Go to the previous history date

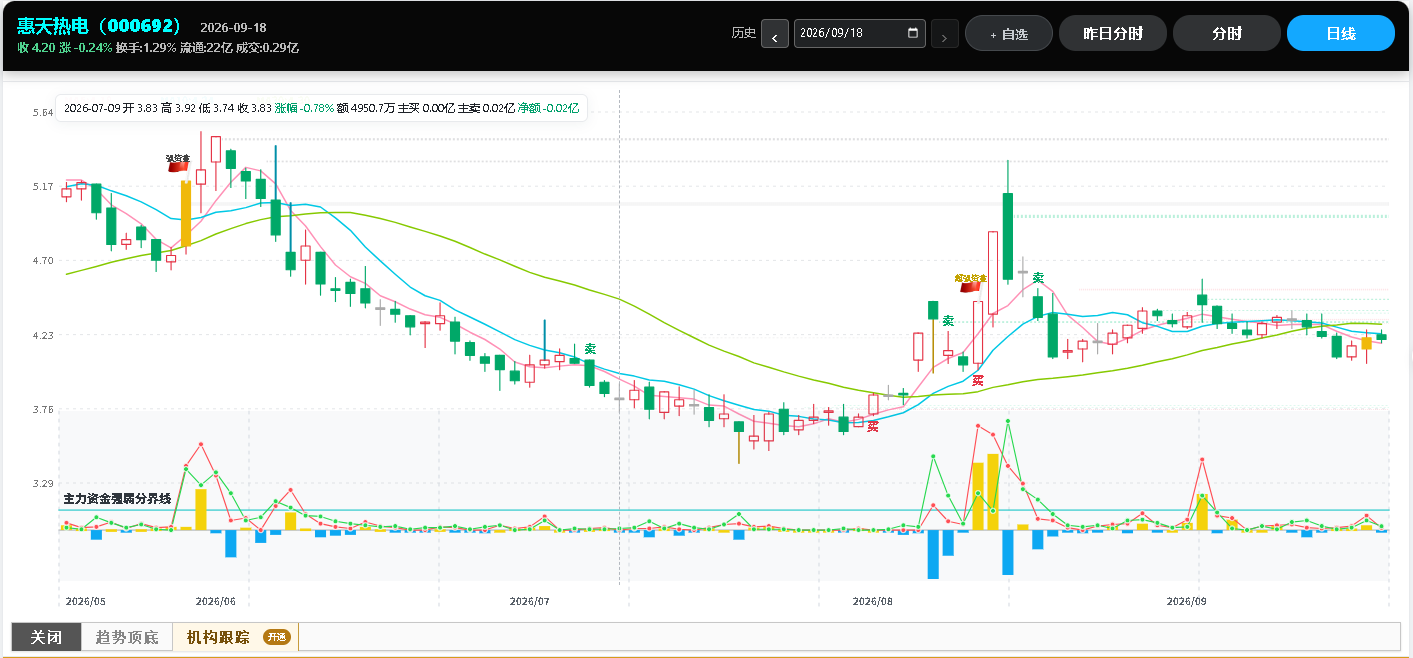click(x=775, y=34)
